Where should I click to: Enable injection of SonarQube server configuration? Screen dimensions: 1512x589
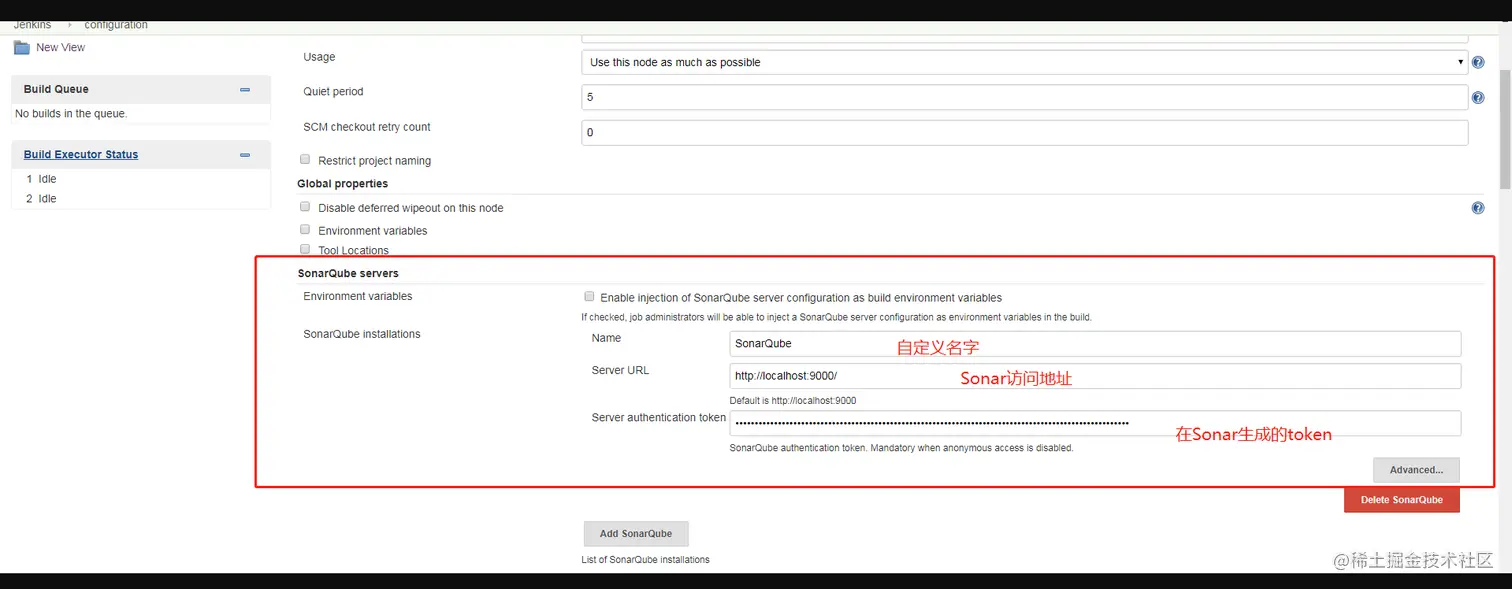pos(589,297)
